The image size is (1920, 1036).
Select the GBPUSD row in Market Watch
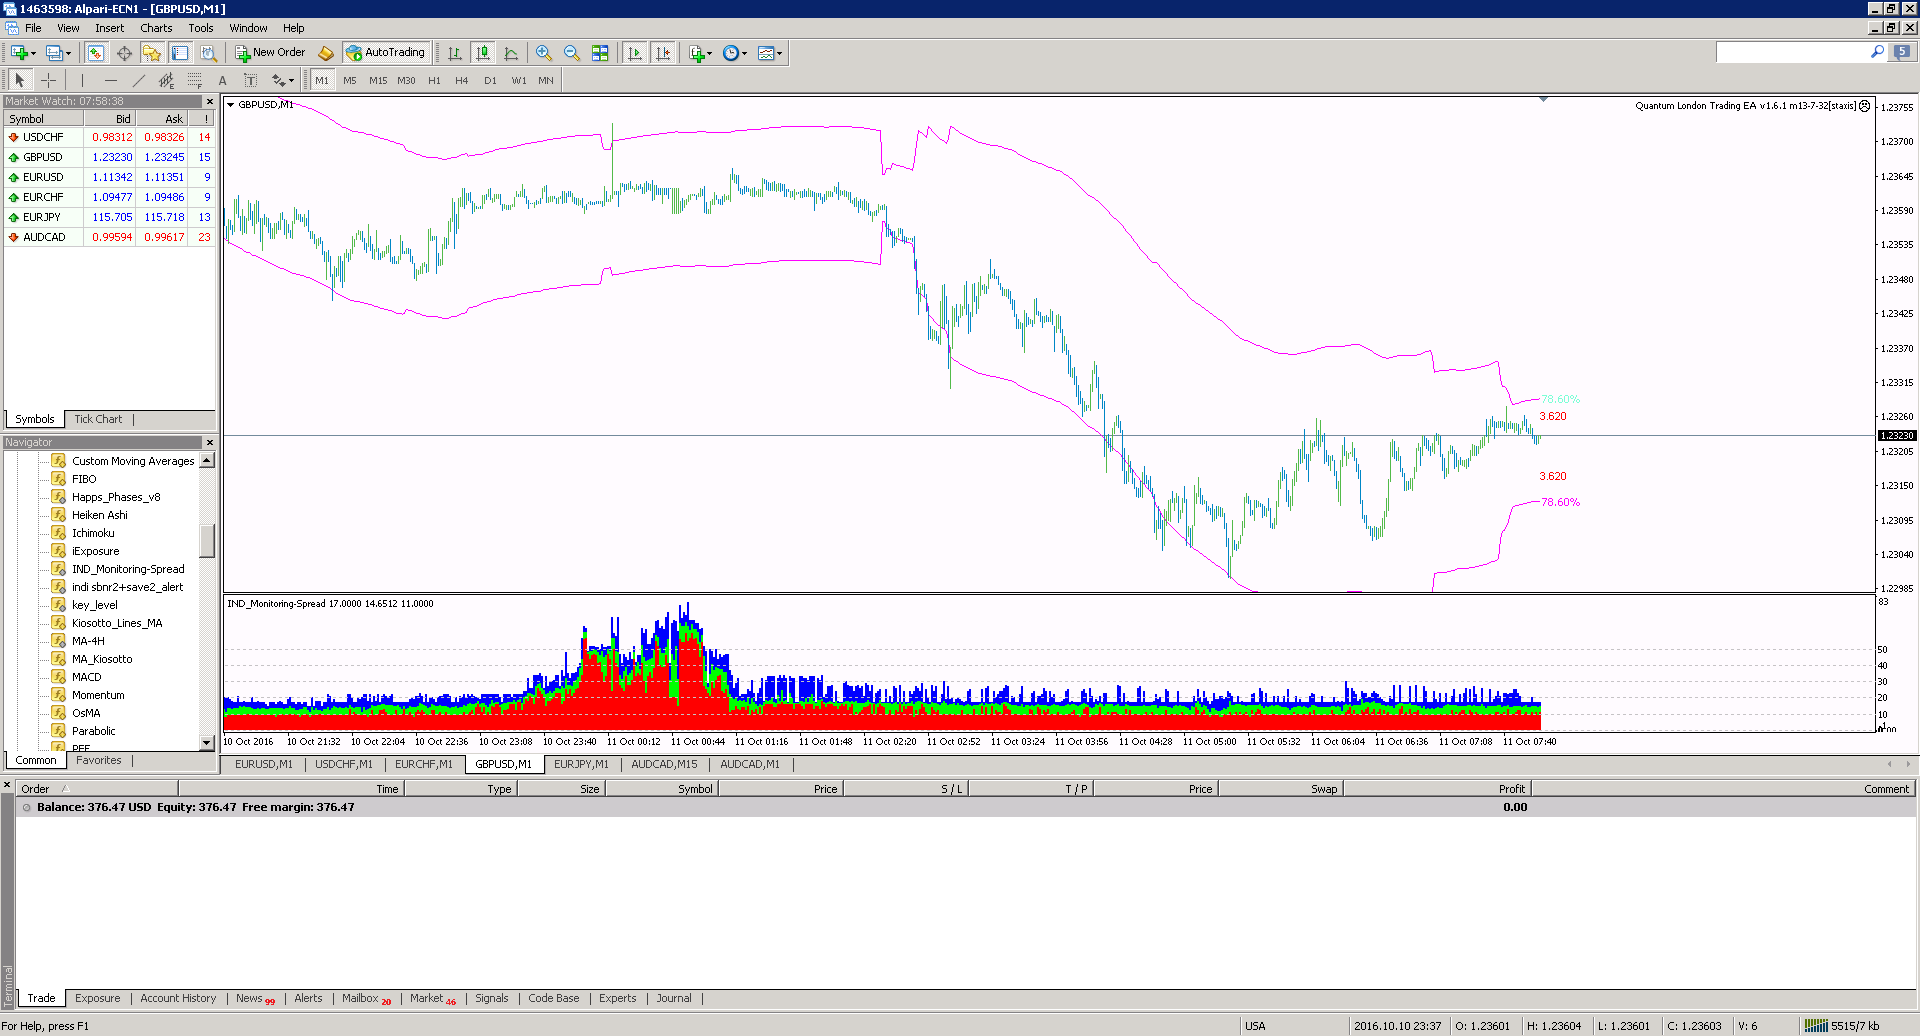pyautogui.click(x=110, y=157)
